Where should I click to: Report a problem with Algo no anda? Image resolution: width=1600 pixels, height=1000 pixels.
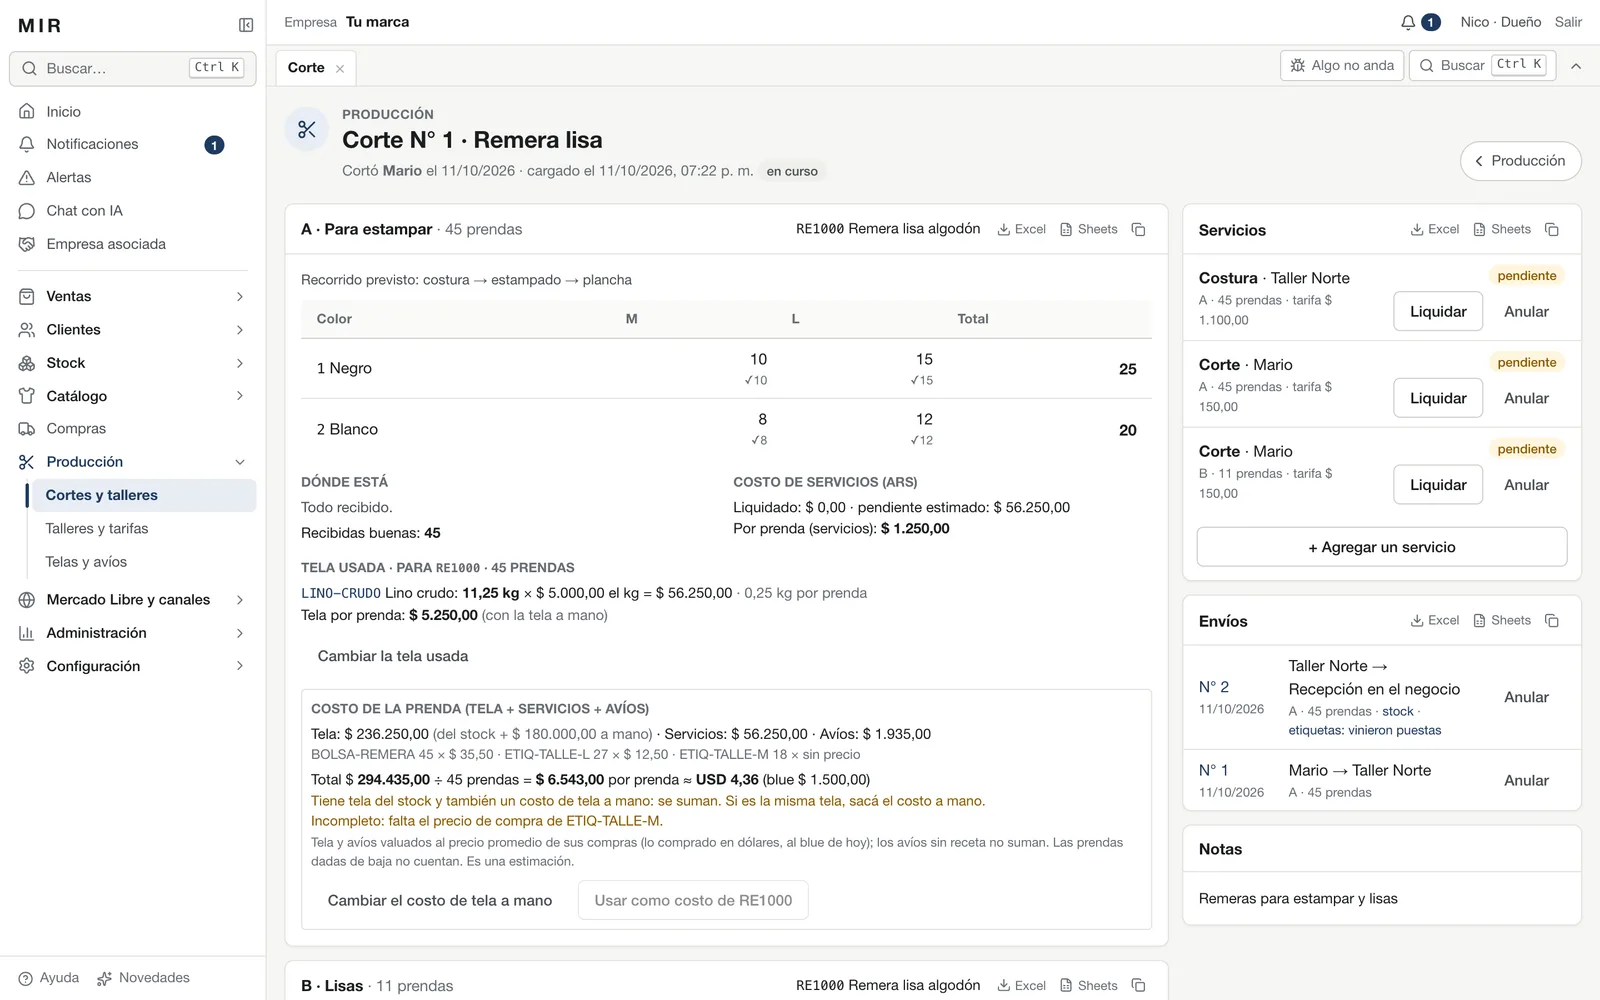pos(1342,66)
